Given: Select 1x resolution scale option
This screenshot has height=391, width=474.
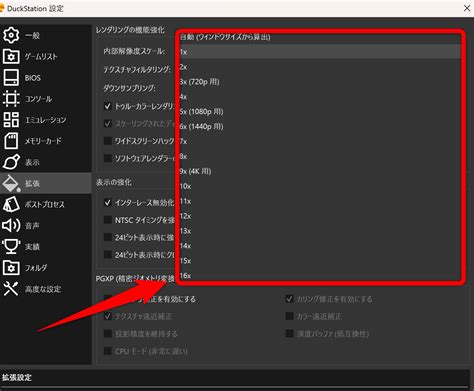Looking at the screenshot, I should click(320, 52).
